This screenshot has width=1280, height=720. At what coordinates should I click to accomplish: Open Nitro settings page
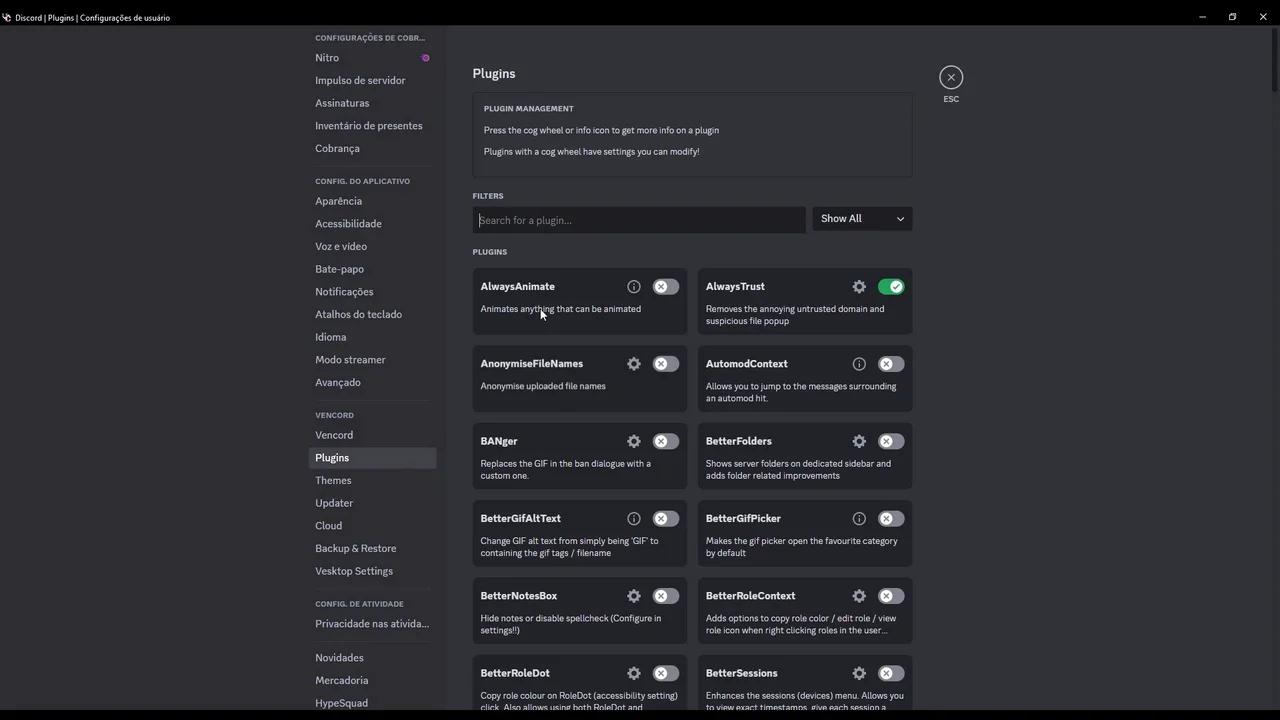tap(373, 58)
